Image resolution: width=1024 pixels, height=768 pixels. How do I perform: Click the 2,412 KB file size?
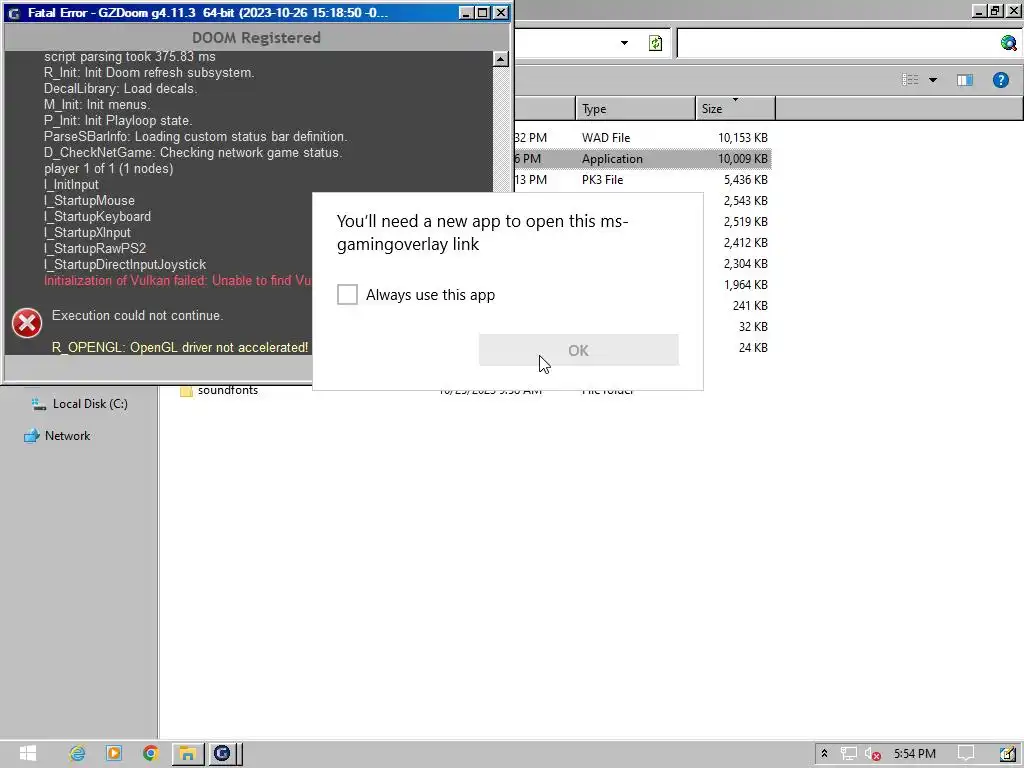click(x=745, y=242)
